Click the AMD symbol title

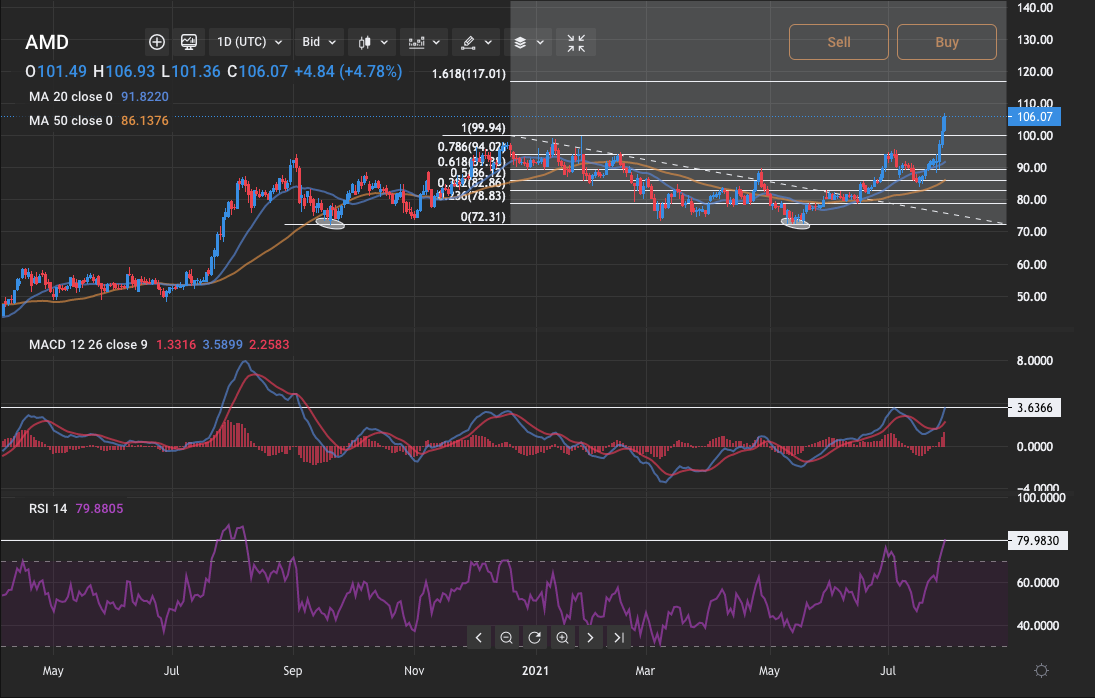click(47, 43)
